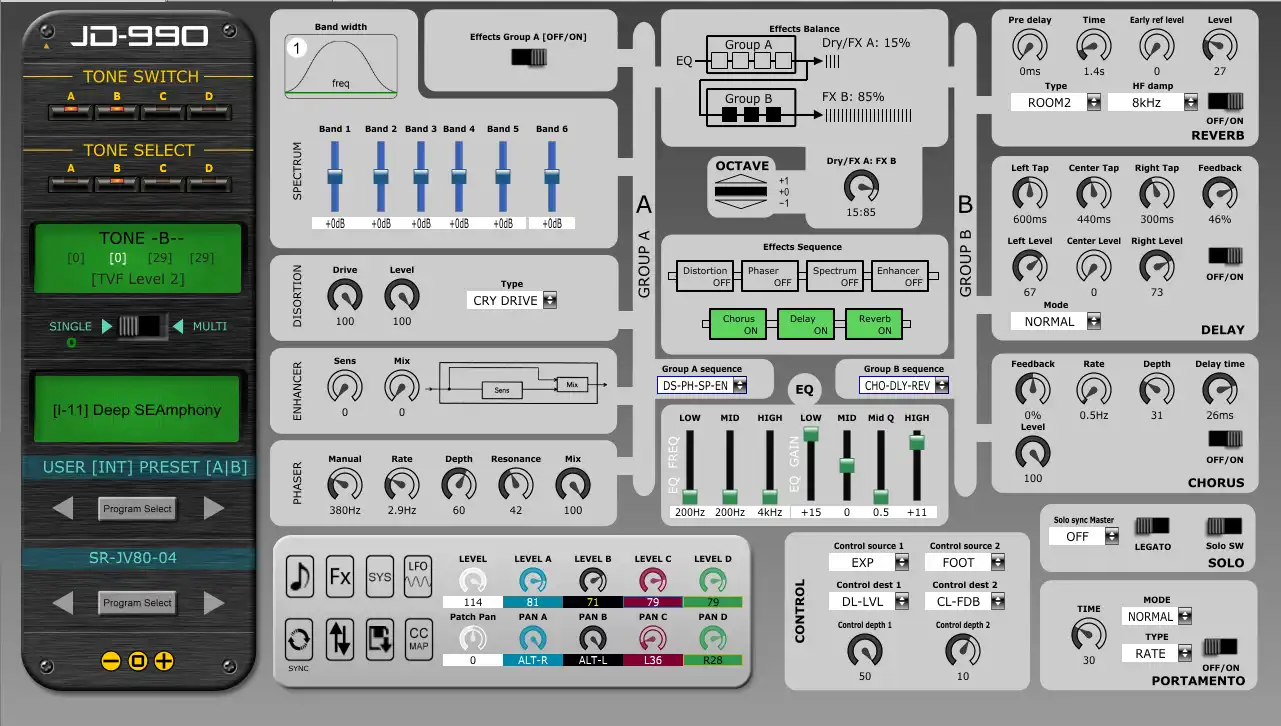Open Group A sequence DS-PH-SP-EN dropdown
1281x726 pixels.
click(x=702, y=385)
